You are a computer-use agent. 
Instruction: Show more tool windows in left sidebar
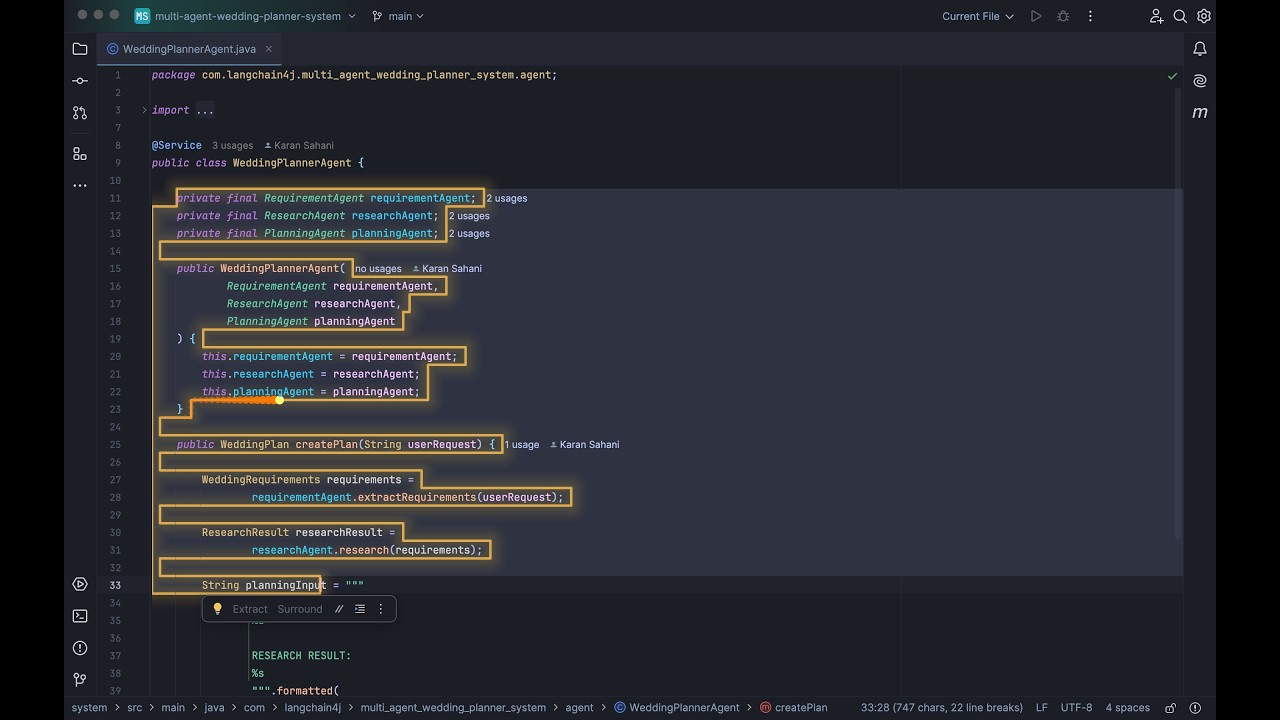tap(80, 185)
